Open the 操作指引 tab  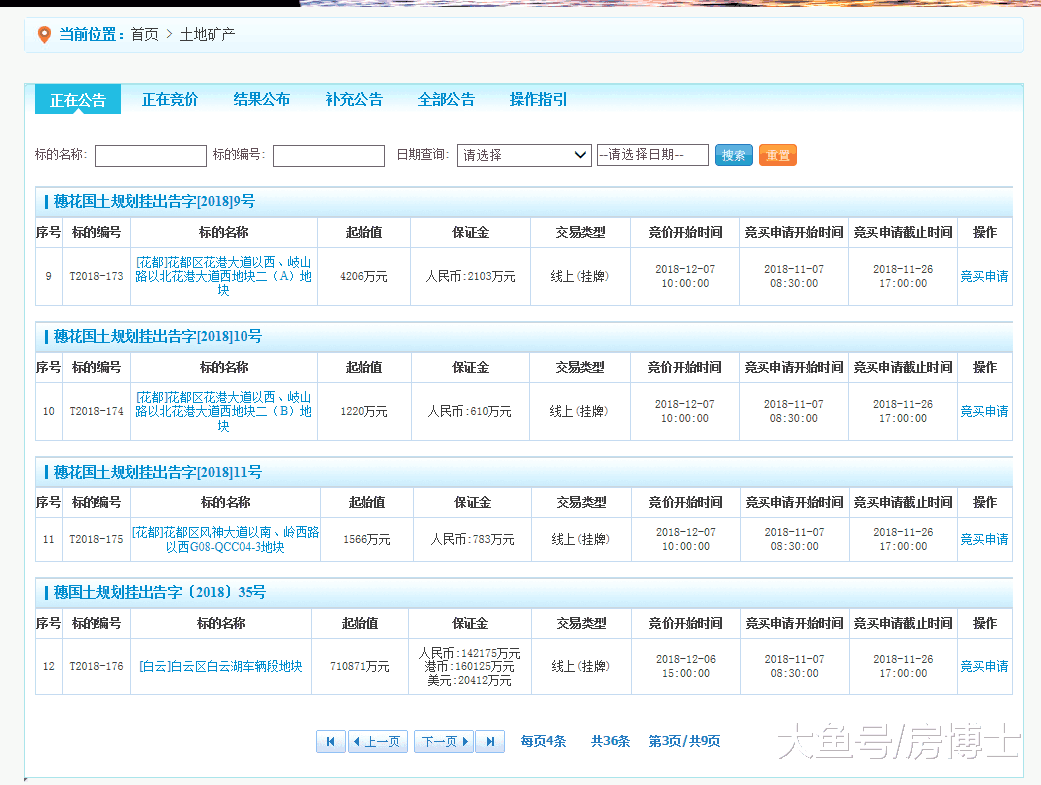pos(538,99)
